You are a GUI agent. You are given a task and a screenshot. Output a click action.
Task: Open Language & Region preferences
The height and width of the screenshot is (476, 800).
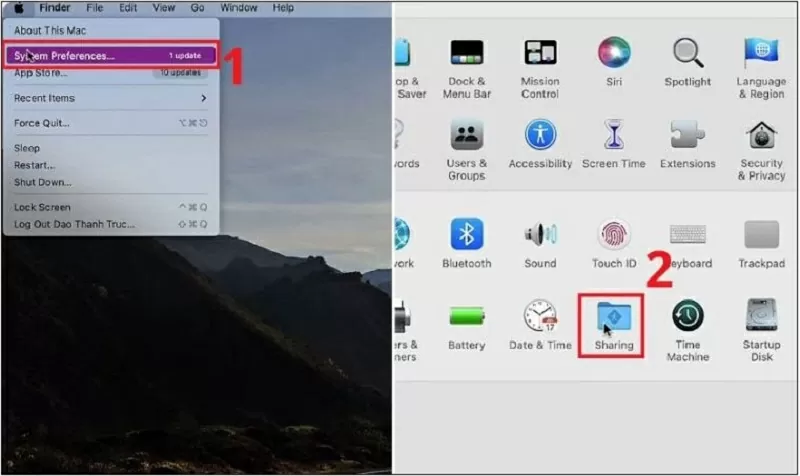coord(761,68)
